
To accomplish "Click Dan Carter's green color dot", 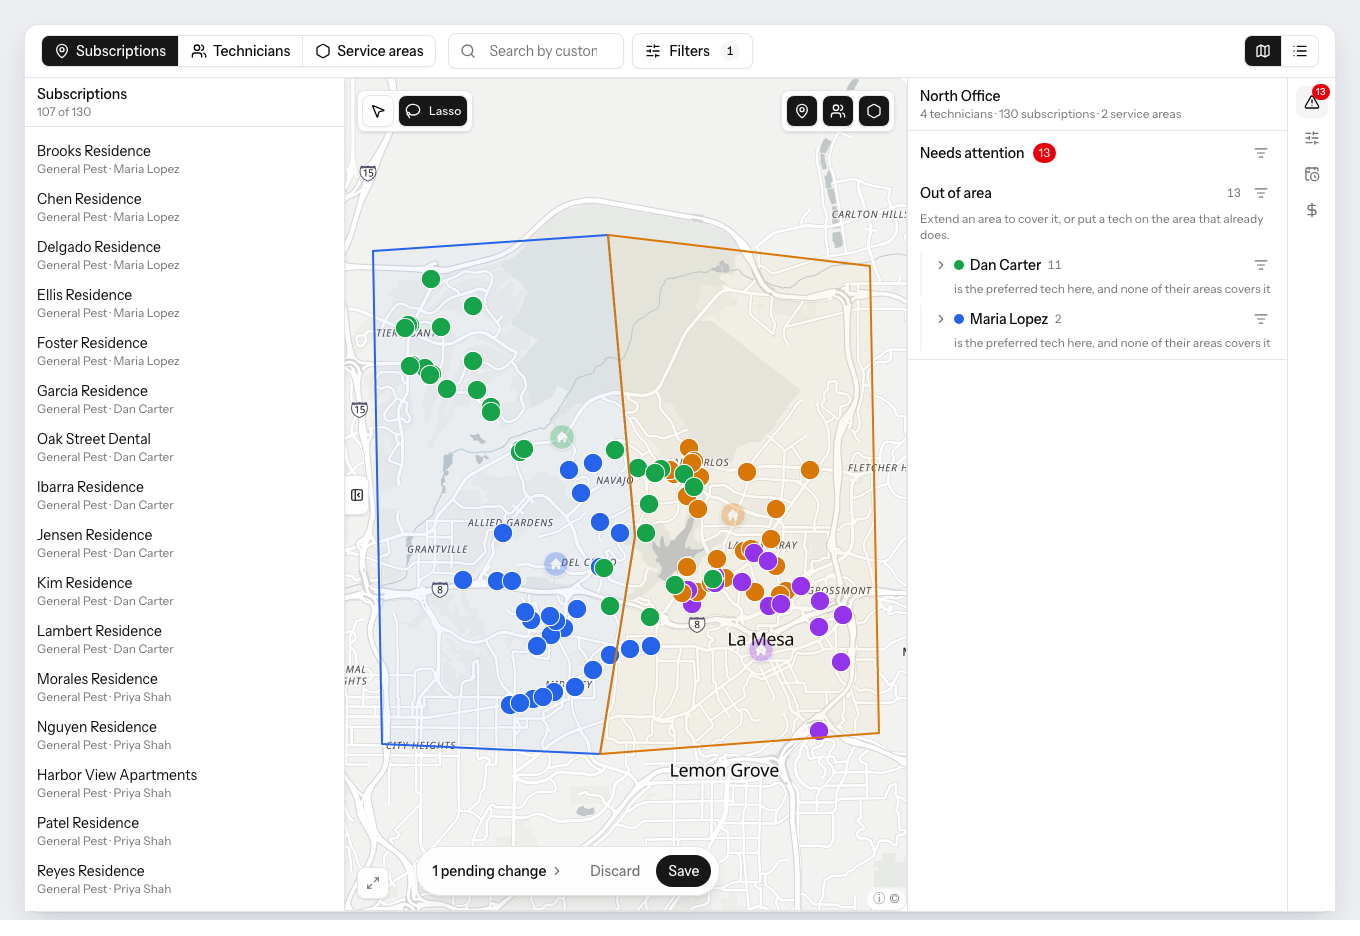I will [959, 265].
